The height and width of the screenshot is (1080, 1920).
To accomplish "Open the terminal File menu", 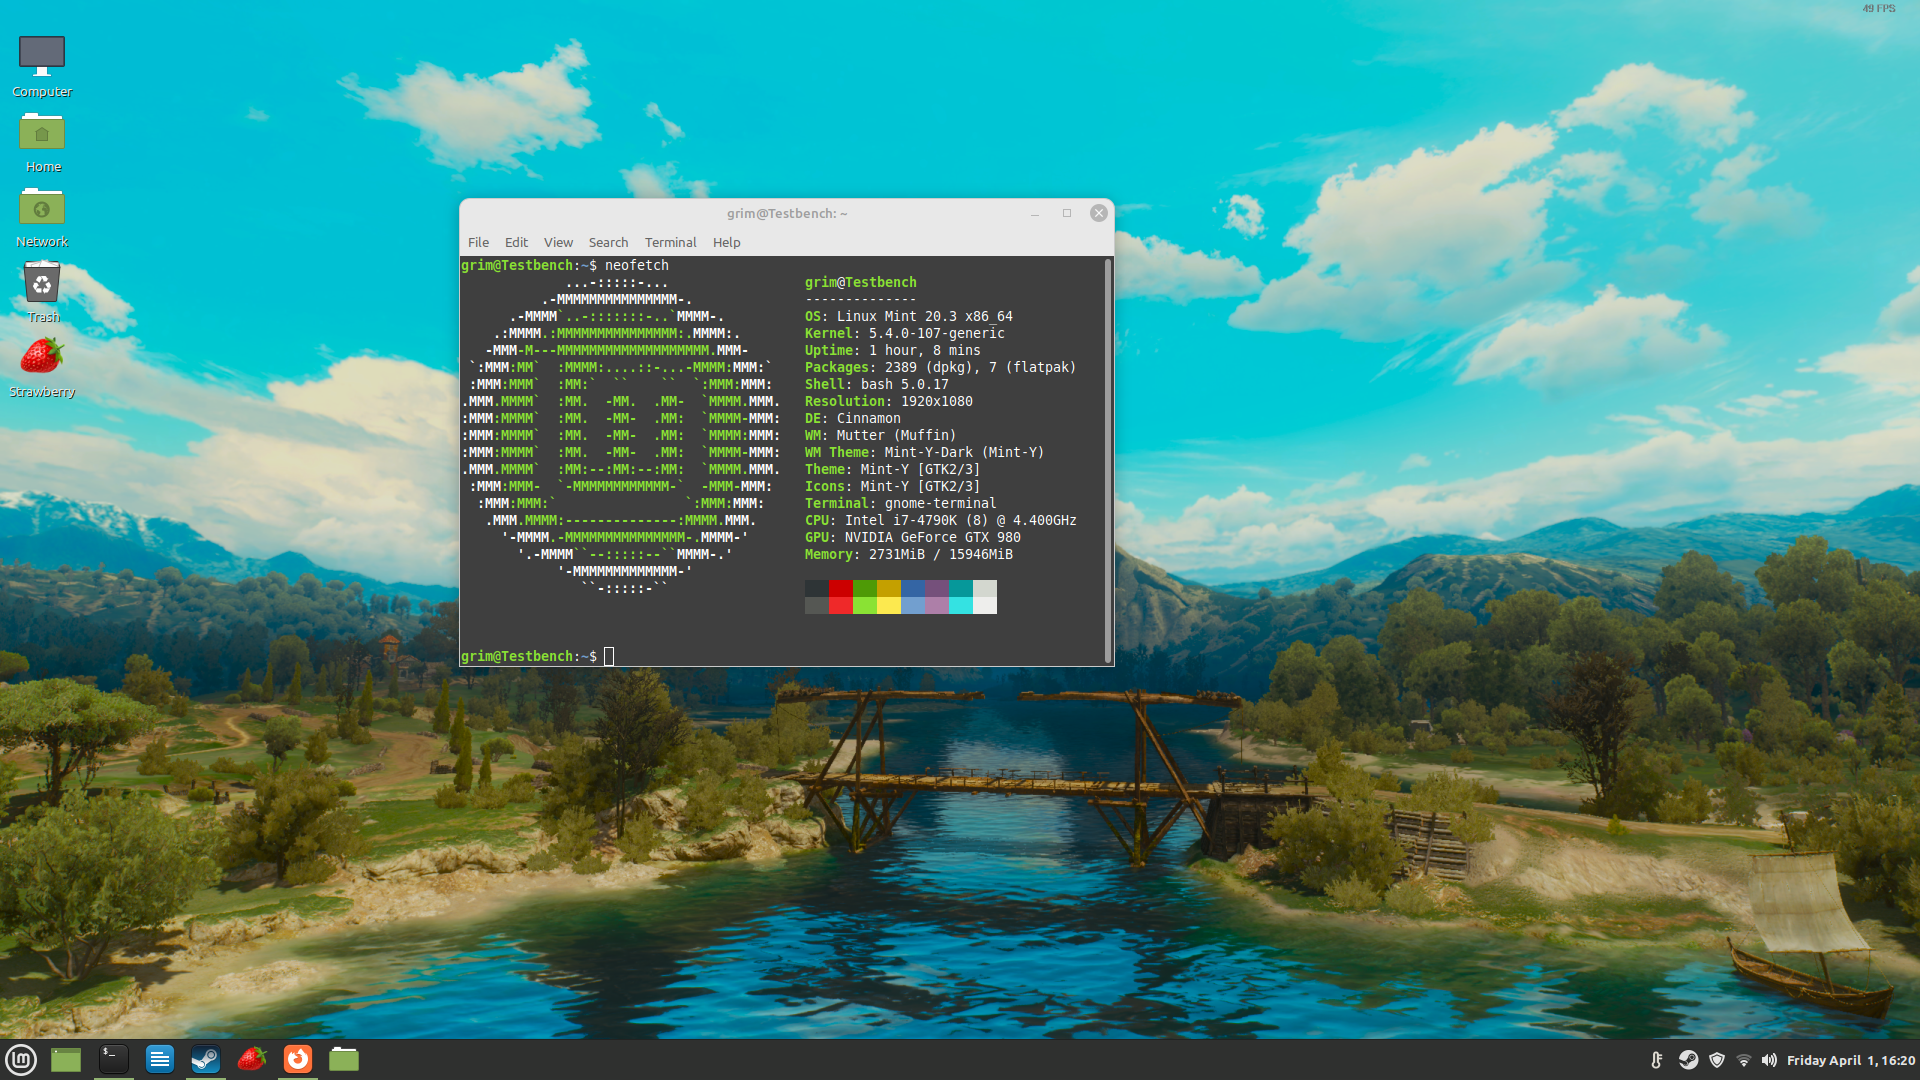I will pyautogui.click(x=478, y=242).
